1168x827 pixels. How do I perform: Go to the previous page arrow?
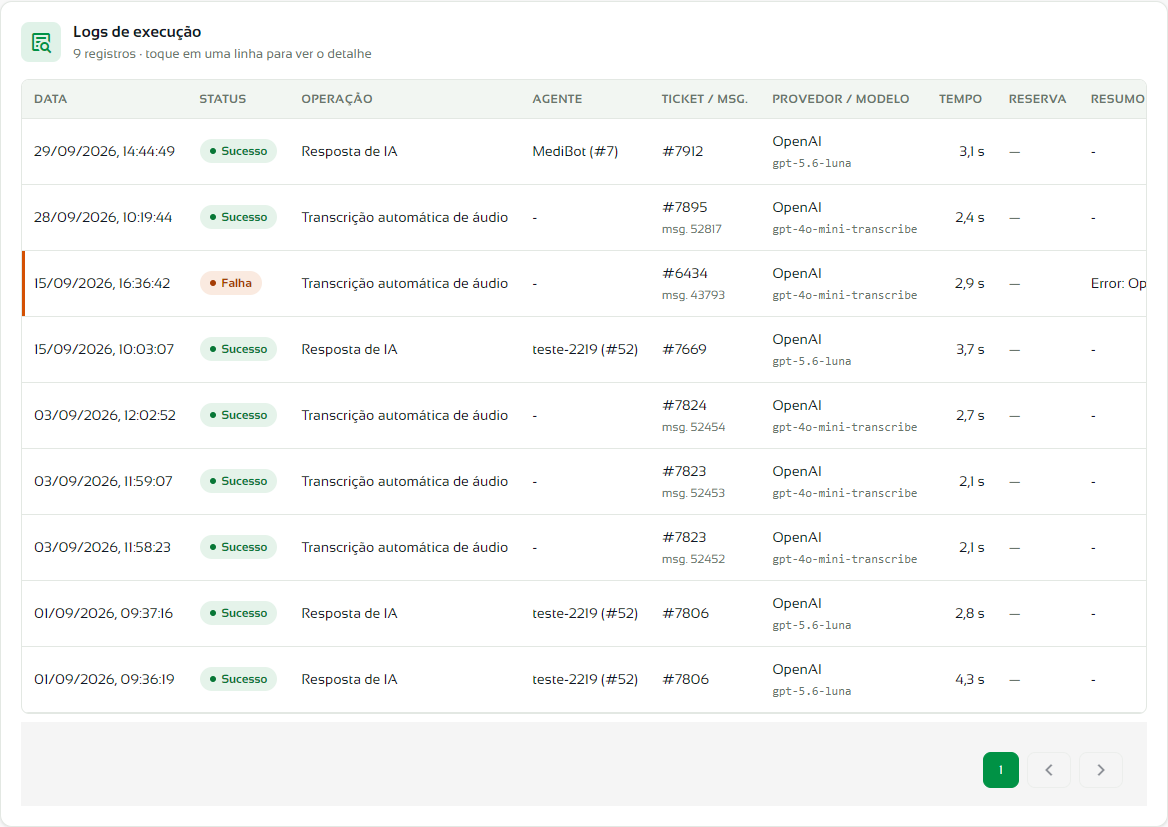pos(1049,770)
